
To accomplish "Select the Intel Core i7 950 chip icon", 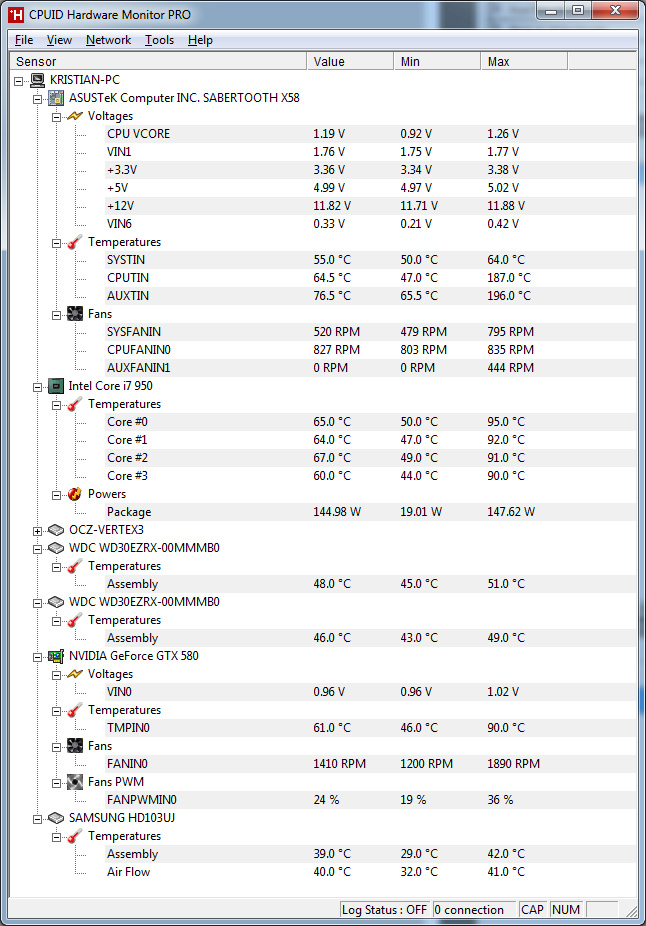I will coord(56,386).
